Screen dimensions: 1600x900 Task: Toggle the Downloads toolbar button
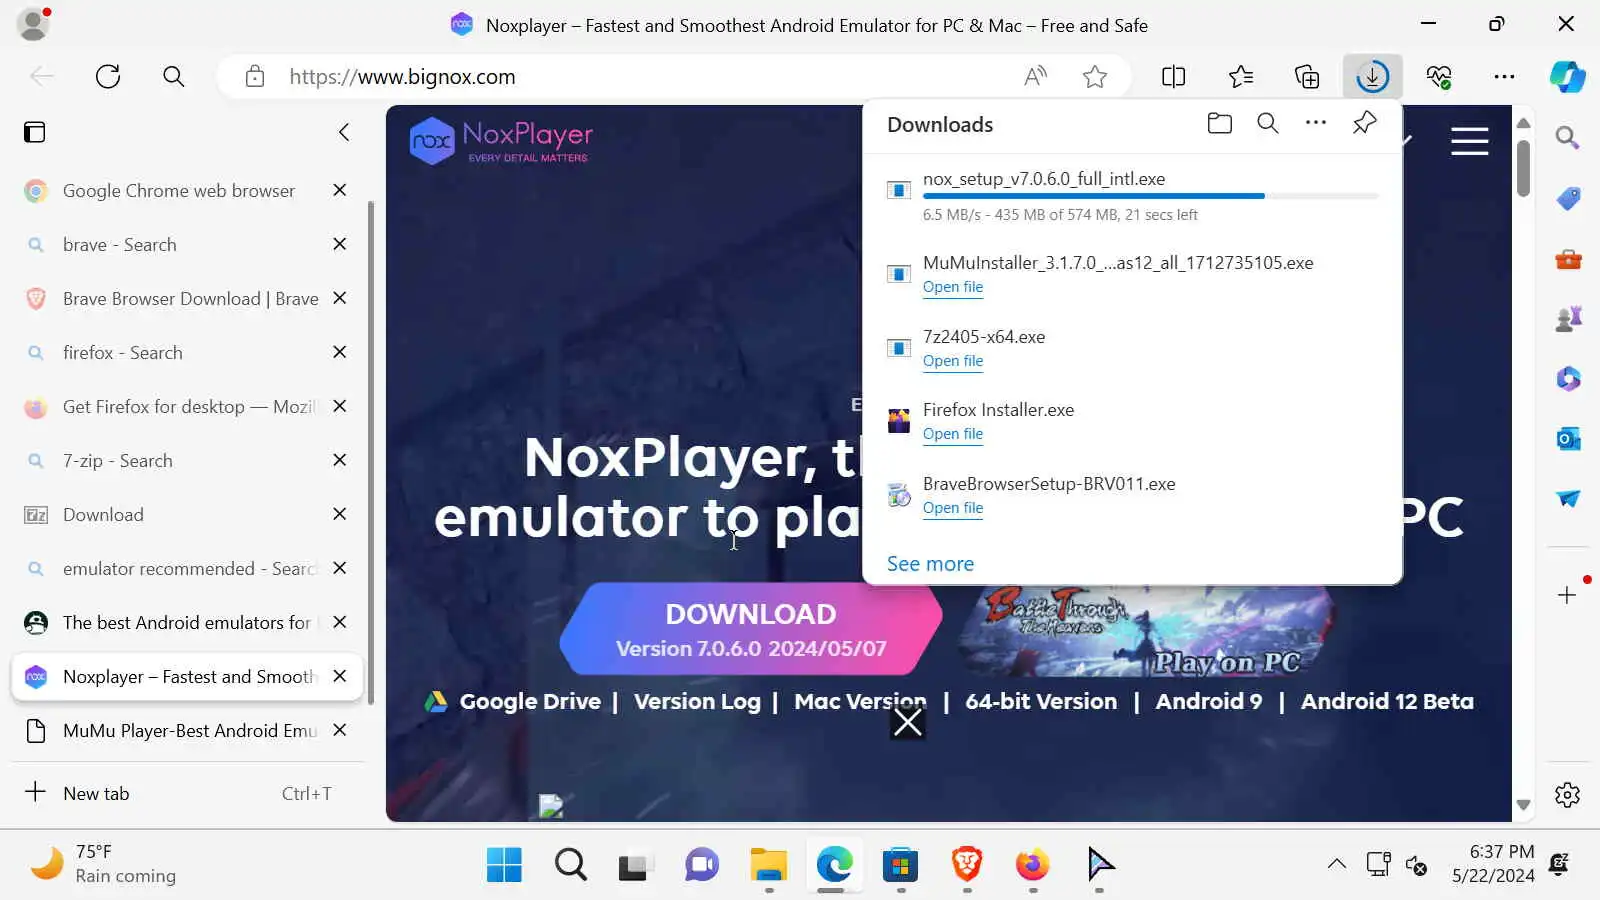coord(1372,76)
